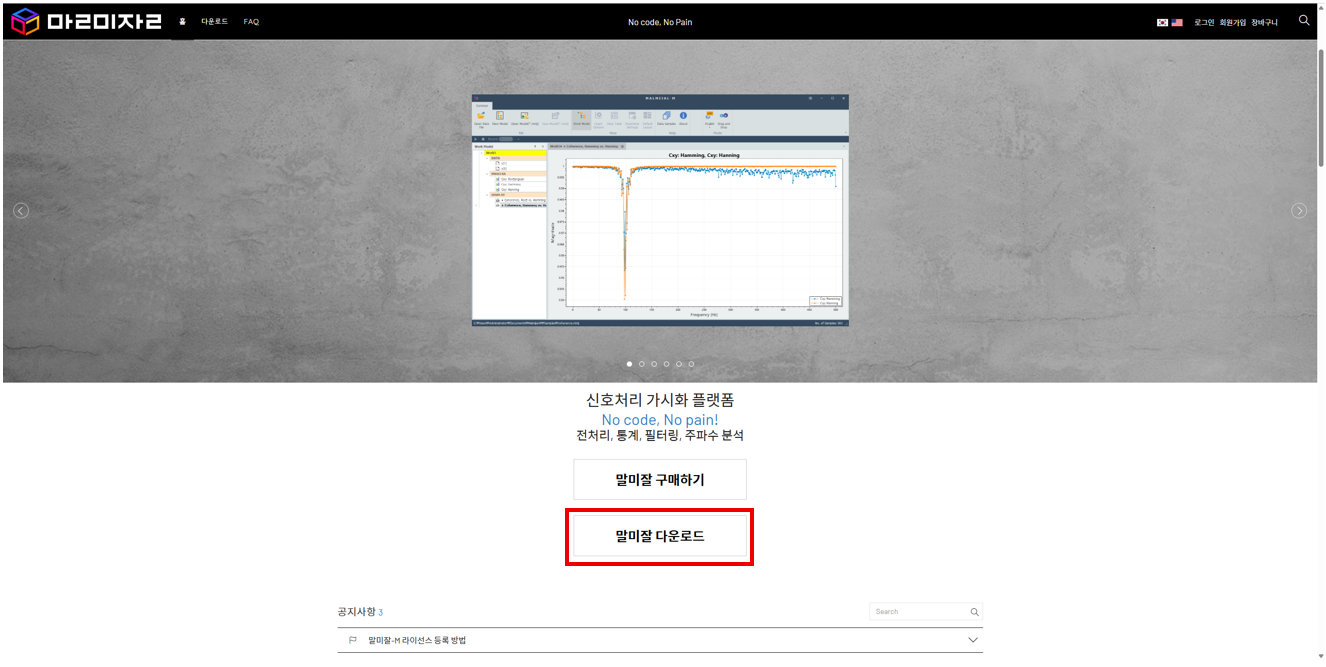
Task: Click the software screenshot slide image
Action: point(660,210)
